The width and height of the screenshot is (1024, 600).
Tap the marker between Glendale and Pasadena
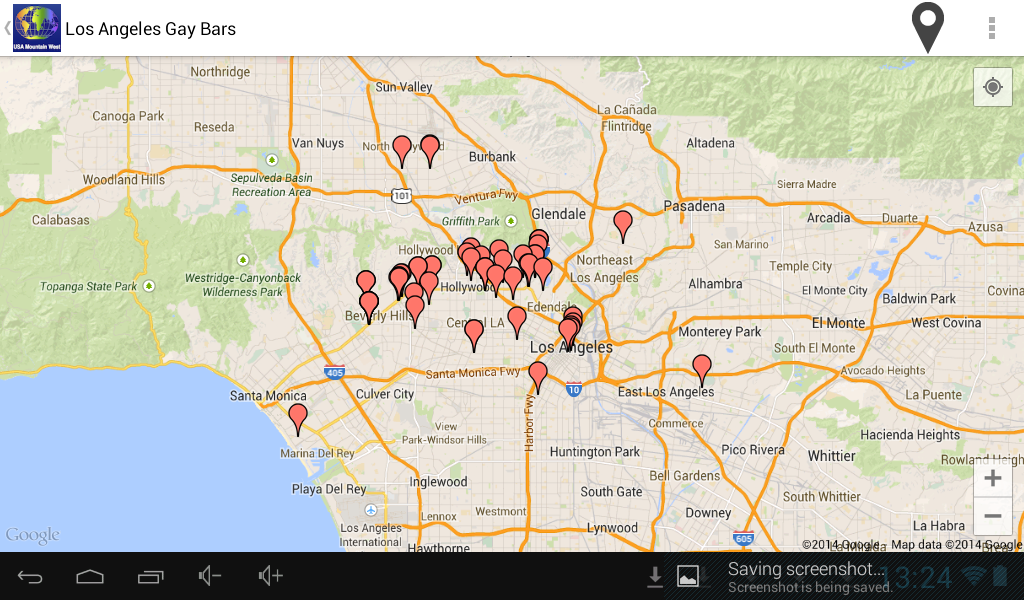pos(623,225)
